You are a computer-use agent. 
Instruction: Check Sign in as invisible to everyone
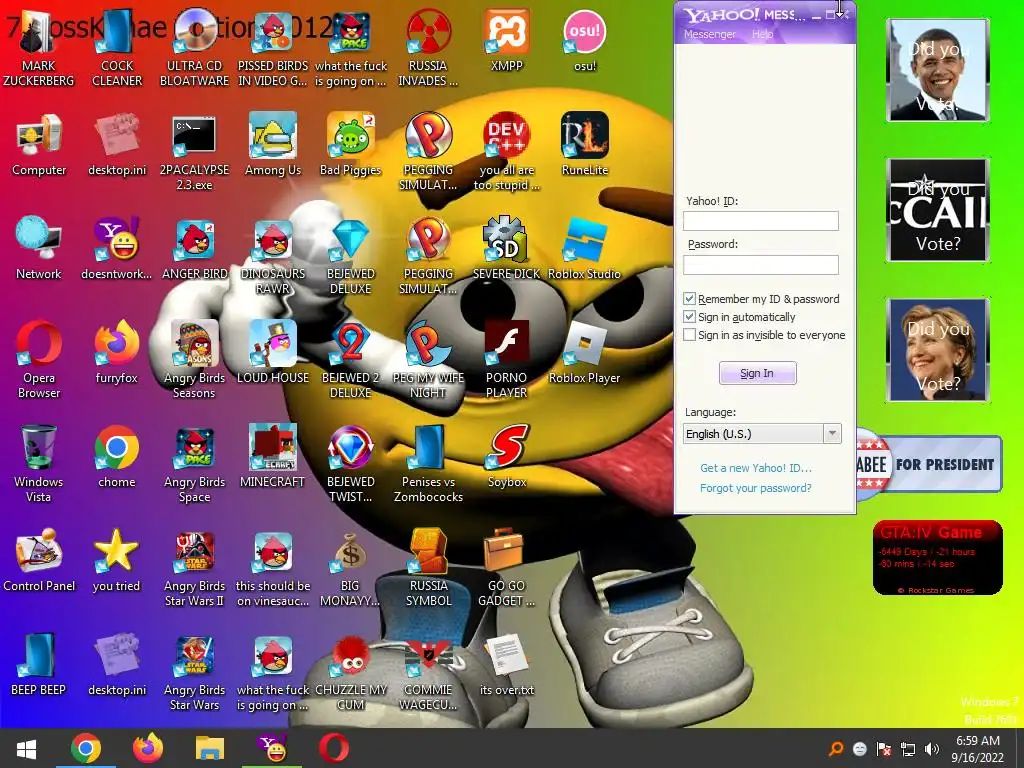689,335
